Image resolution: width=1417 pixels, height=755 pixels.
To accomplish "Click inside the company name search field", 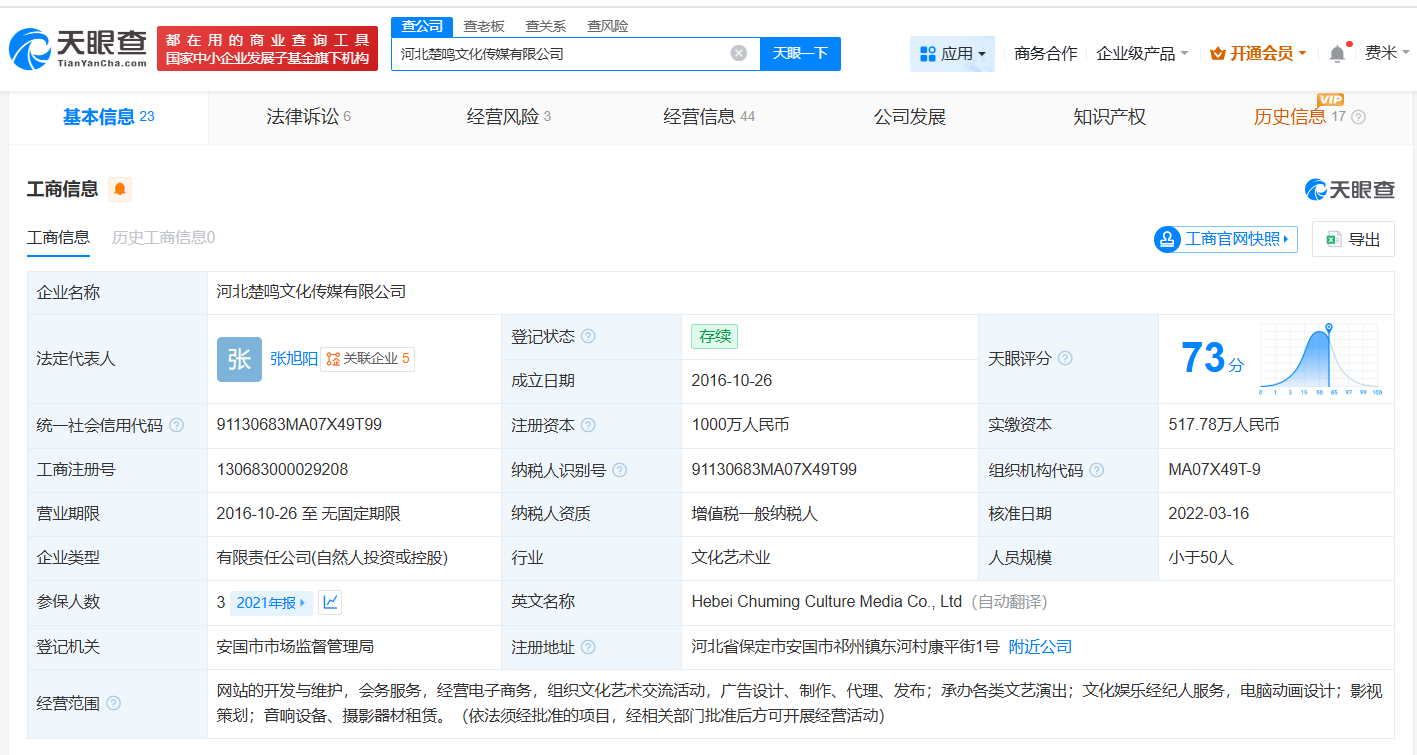I will (x=570, y=53).
